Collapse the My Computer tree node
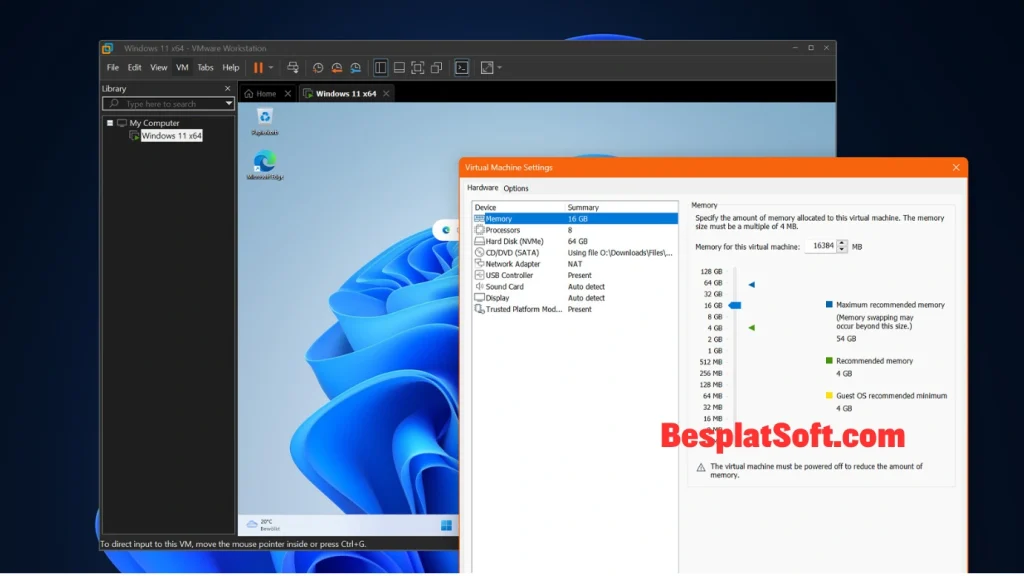 click(x=109, y=122)
